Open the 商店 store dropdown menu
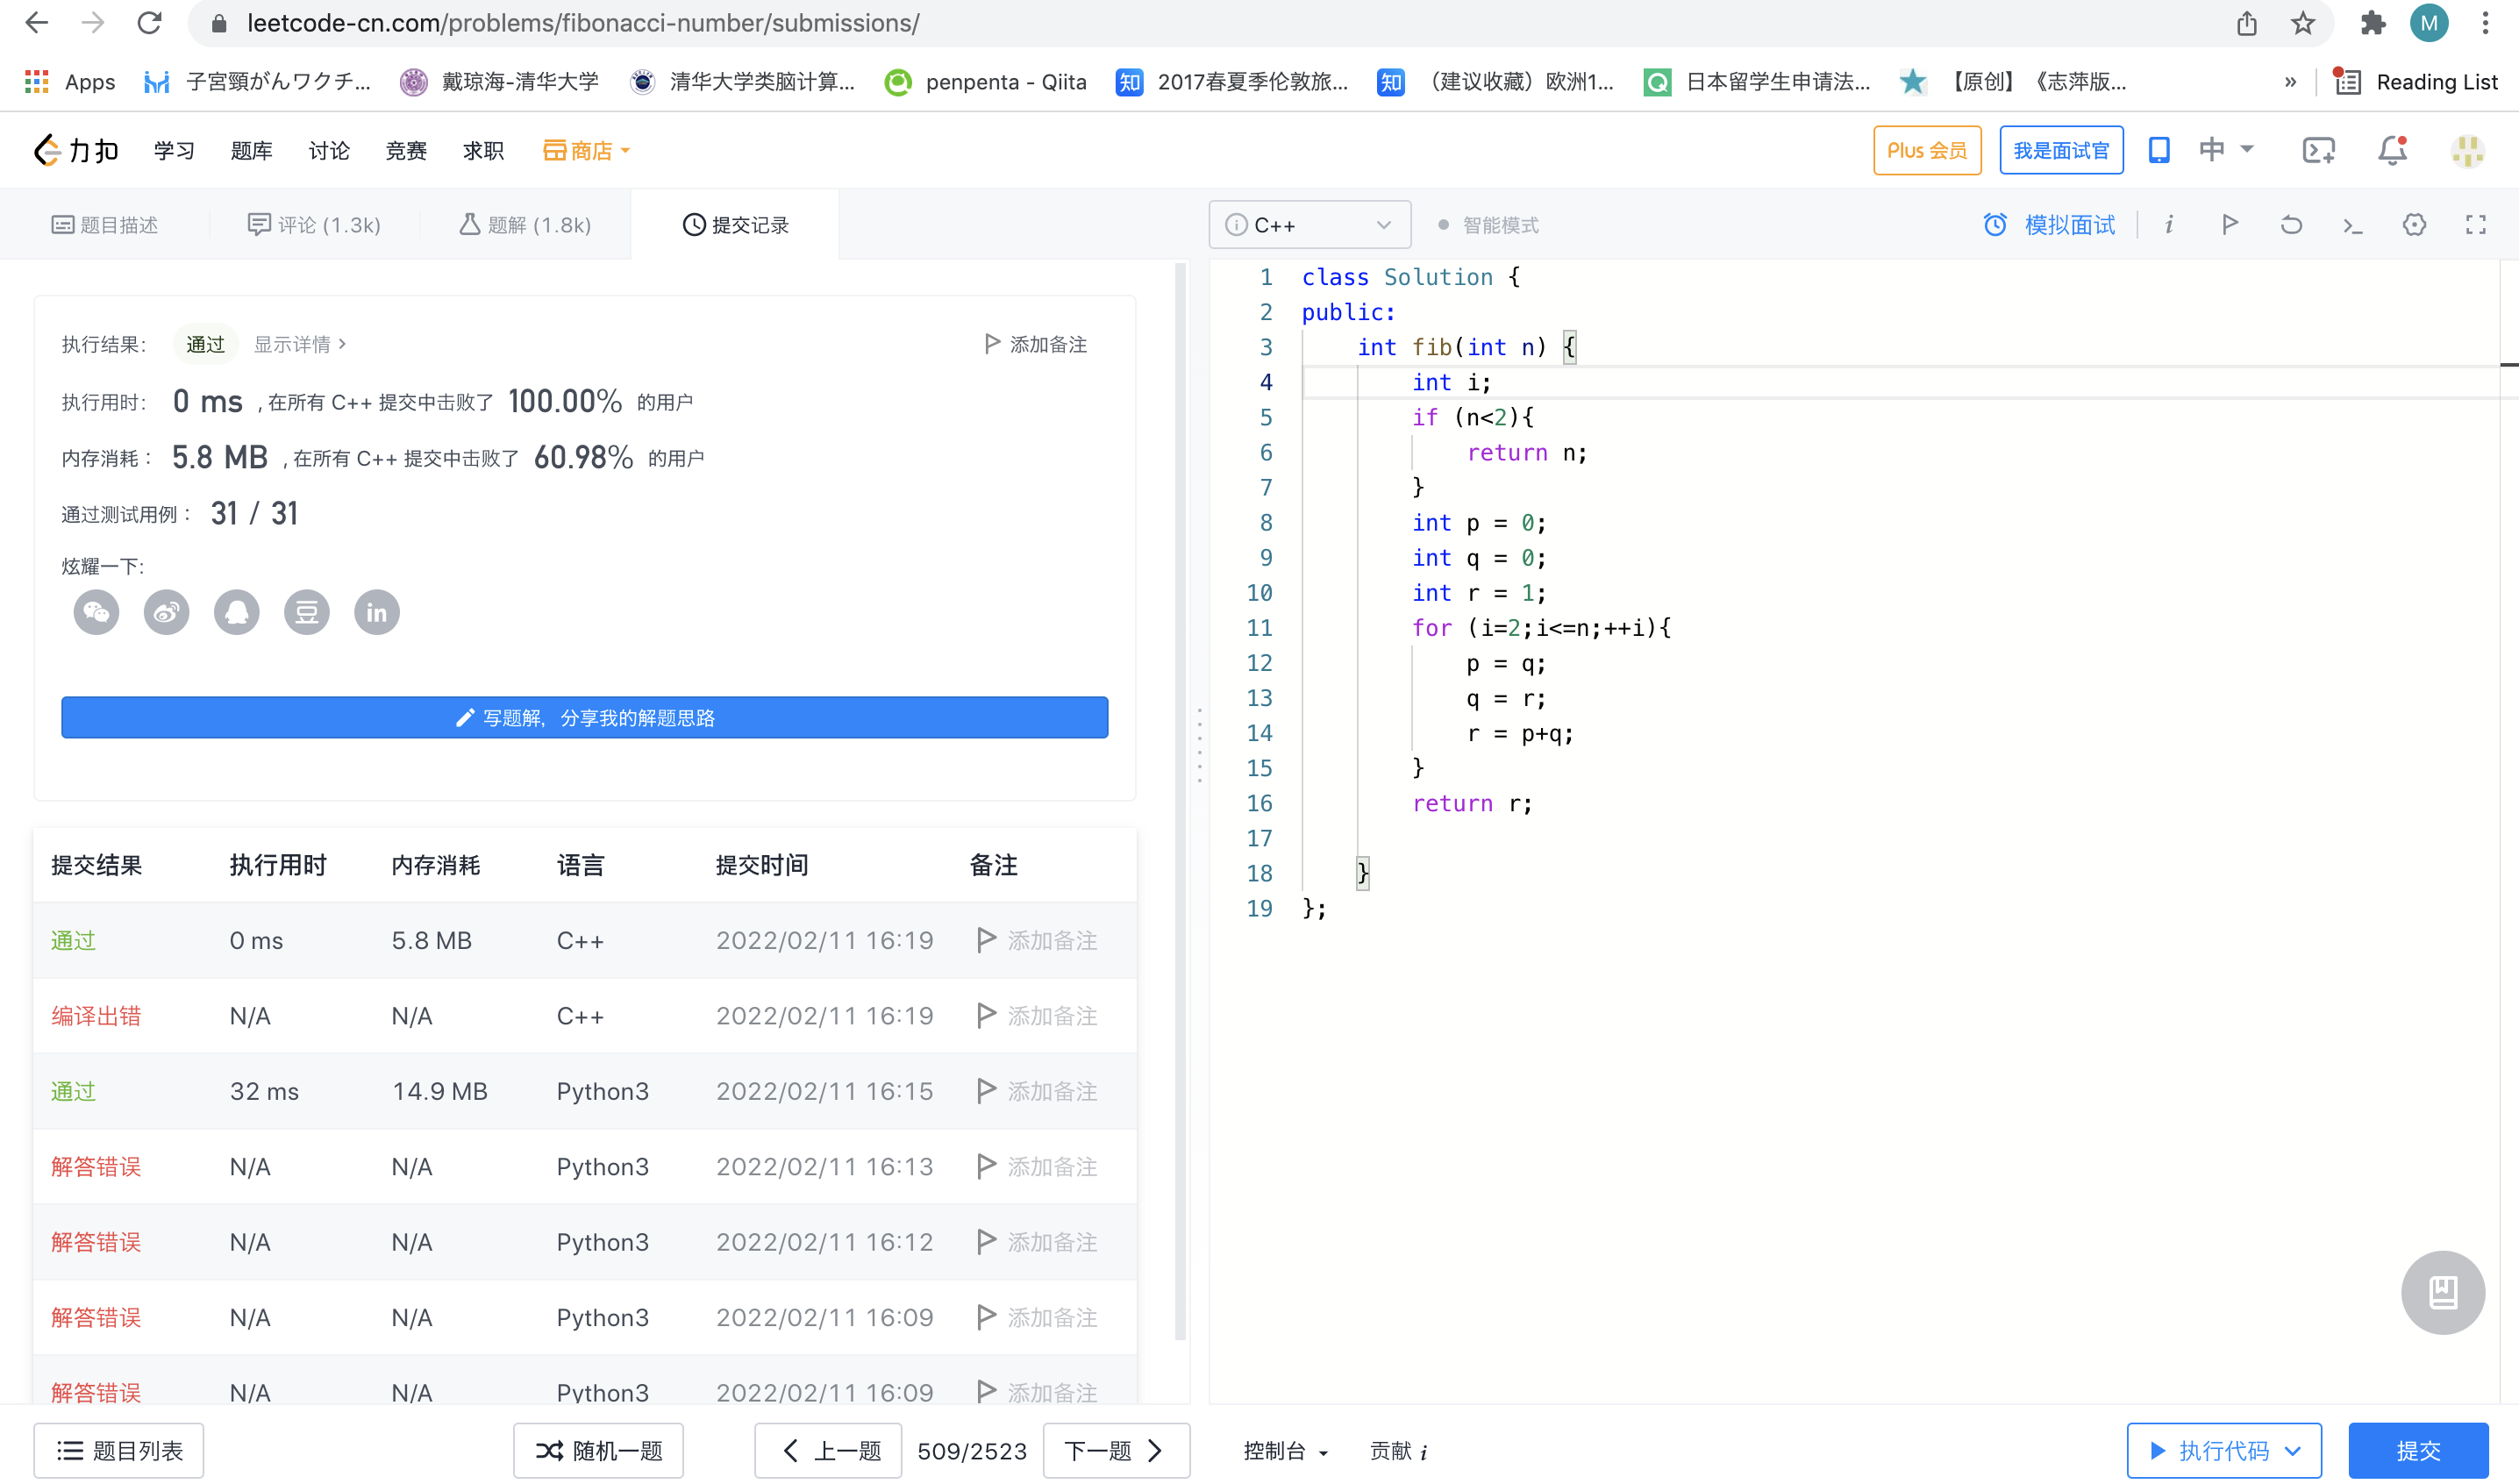This screenshot has height=1484, width=2519. 586,150
